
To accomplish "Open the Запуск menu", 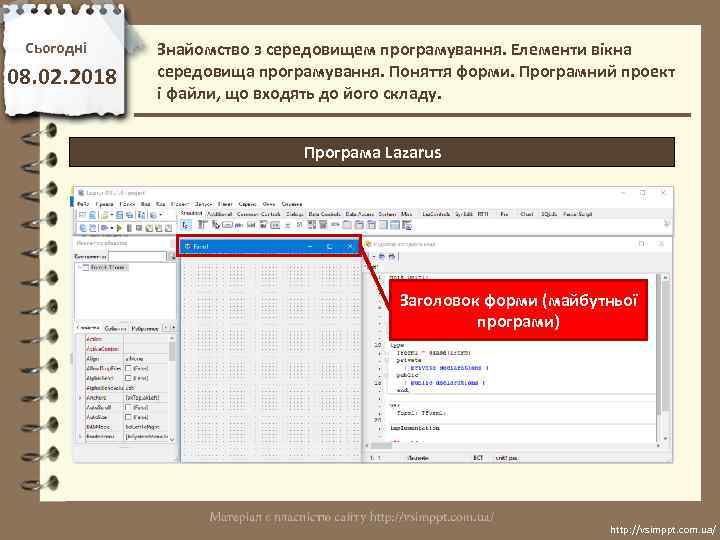I will 203,204.
